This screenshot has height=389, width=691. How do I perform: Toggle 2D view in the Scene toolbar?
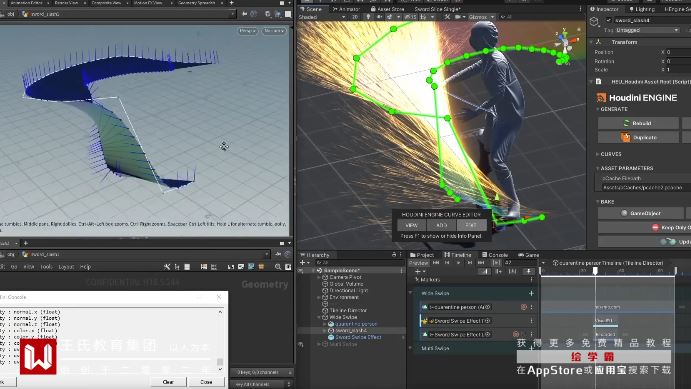pyautogui.click(x=355, y=17)
